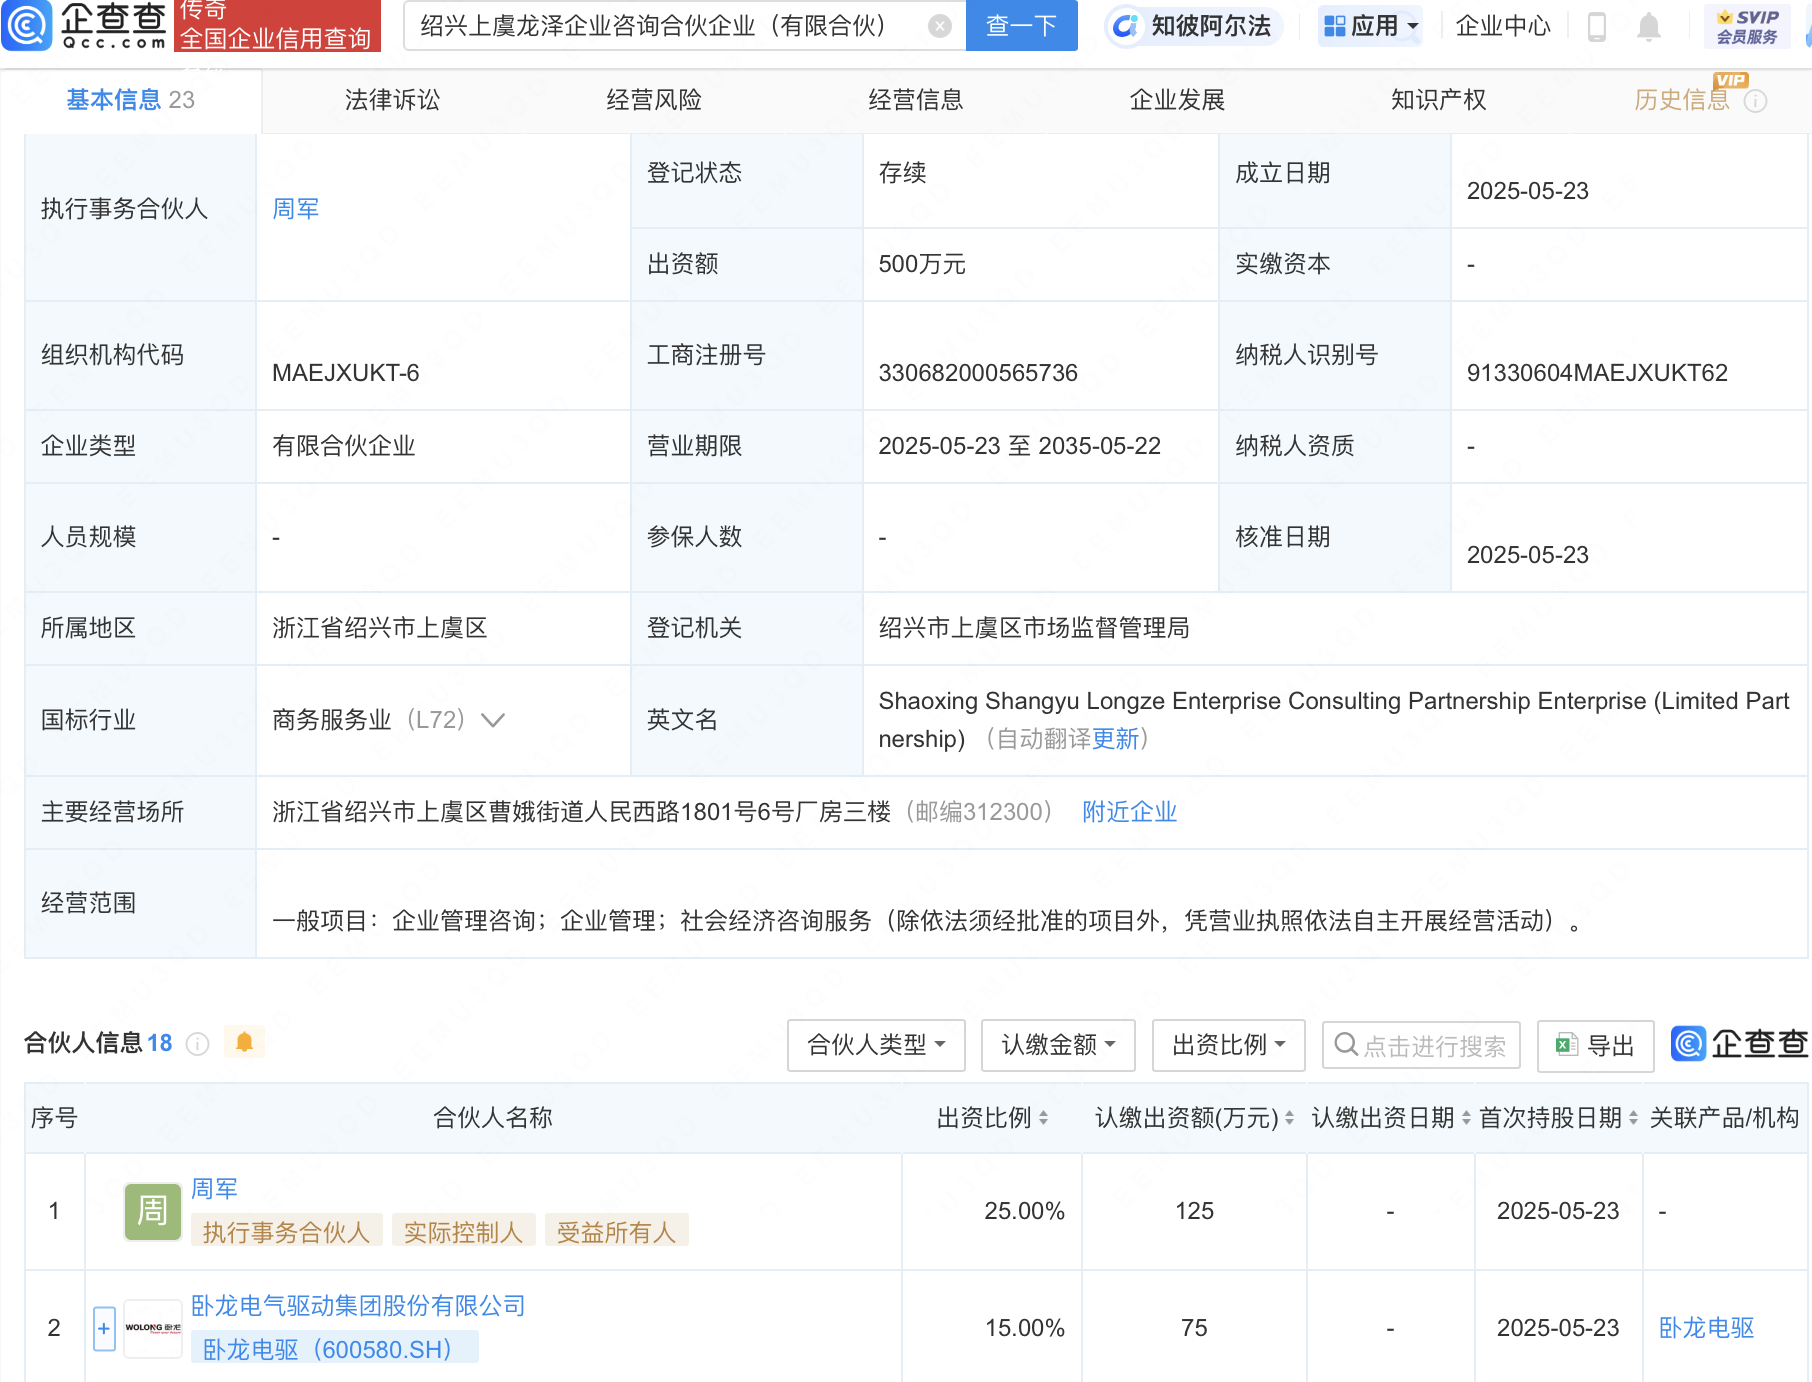Switch to the 法律诉讼 tab

(392, 100)
